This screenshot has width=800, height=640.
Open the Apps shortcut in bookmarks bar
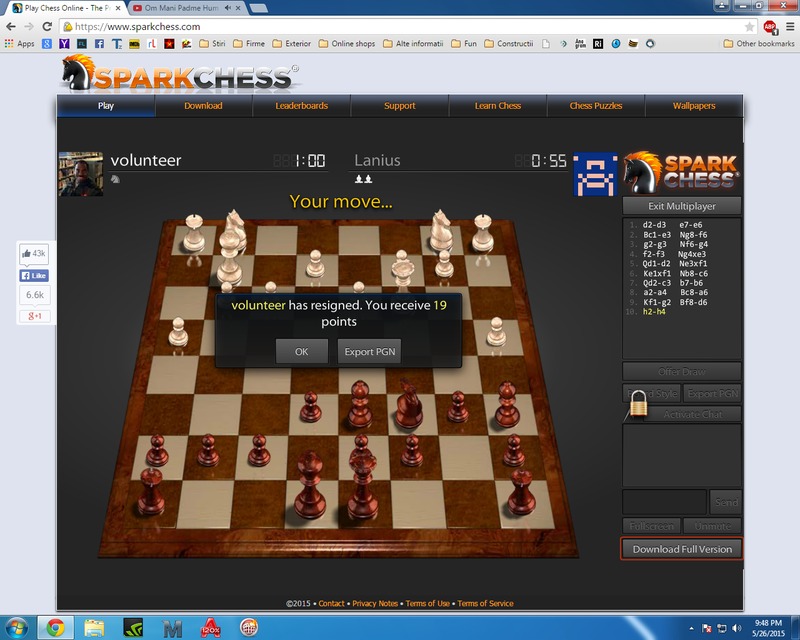[x=19, y=44]
